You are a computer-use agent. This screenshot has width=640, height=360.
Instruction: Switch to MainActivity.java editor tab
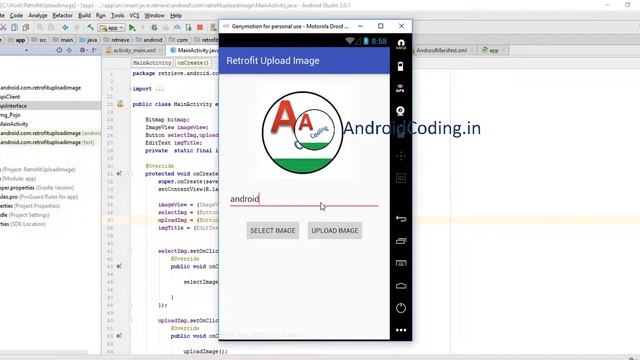(194, 50)
